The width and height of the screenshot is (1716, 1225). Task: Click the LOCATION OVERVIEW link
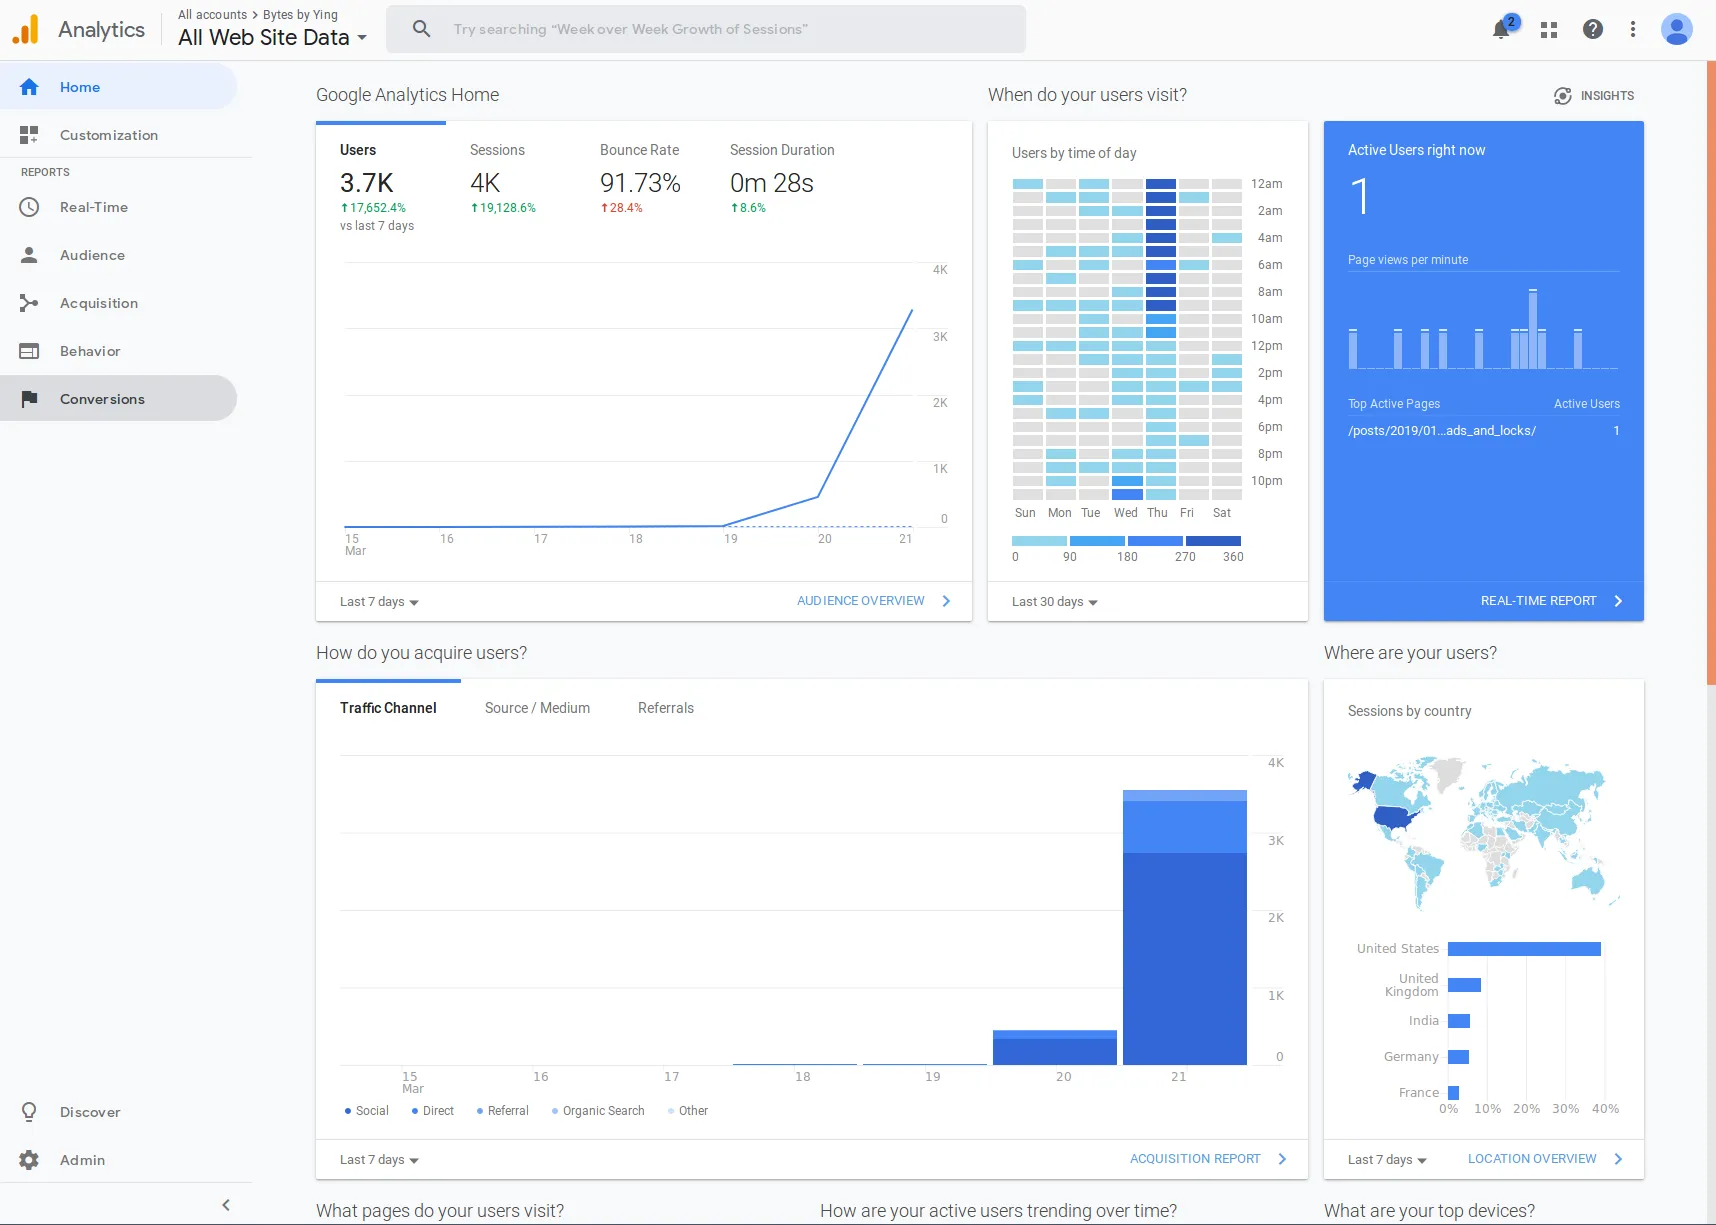point(1532,1159)
